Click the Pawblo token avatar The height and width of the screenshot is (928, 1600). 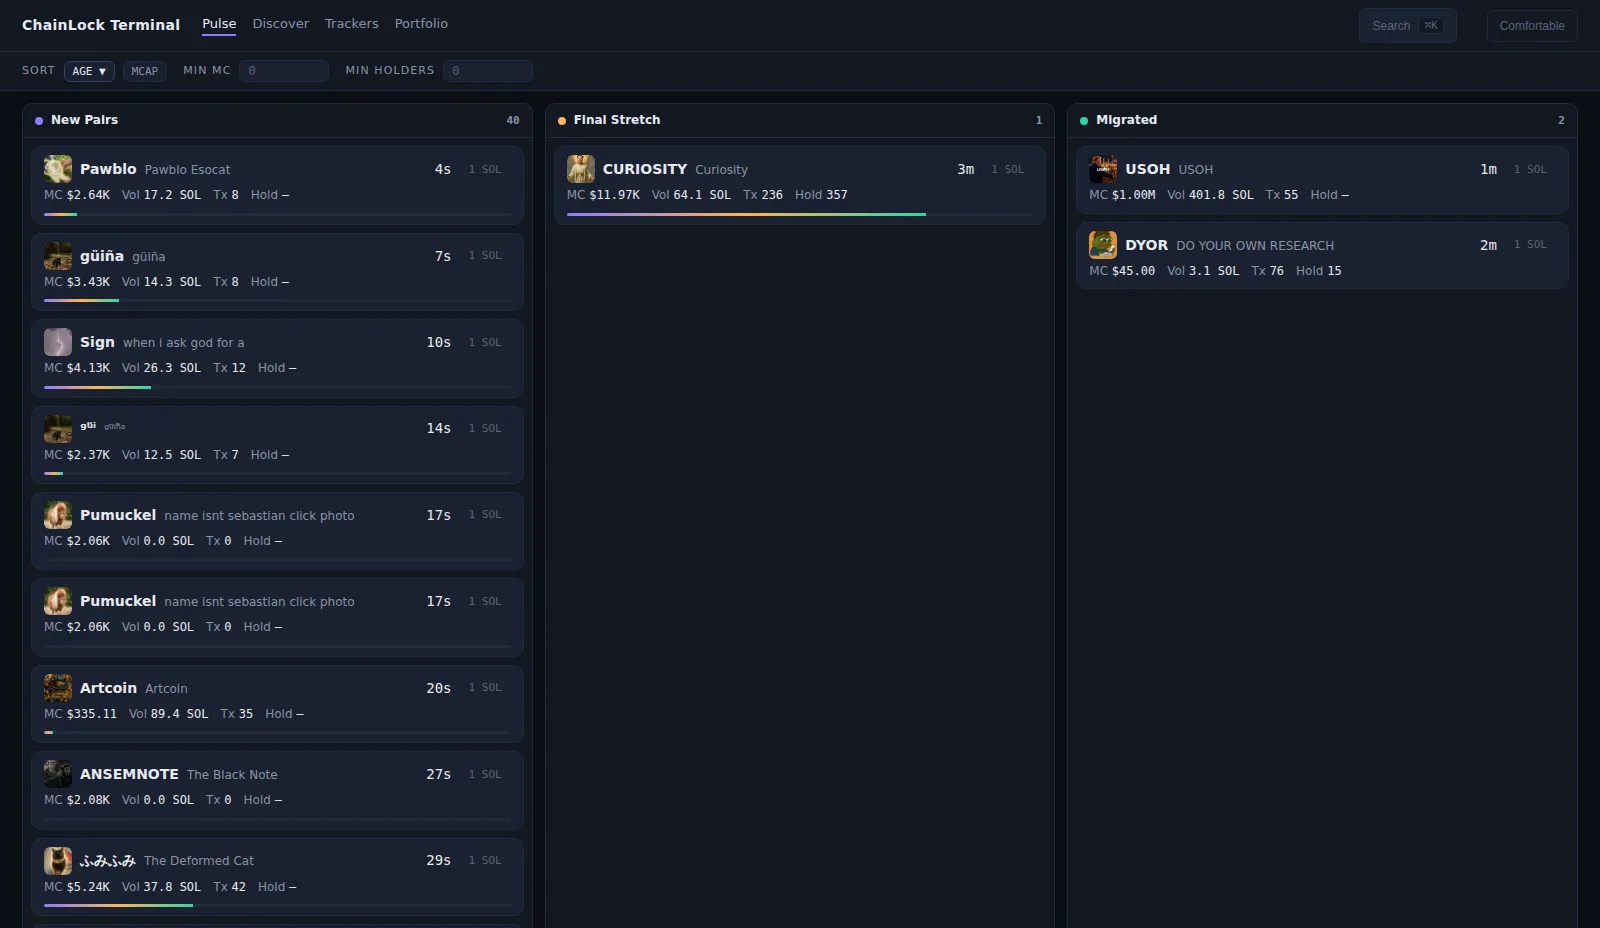58,169
